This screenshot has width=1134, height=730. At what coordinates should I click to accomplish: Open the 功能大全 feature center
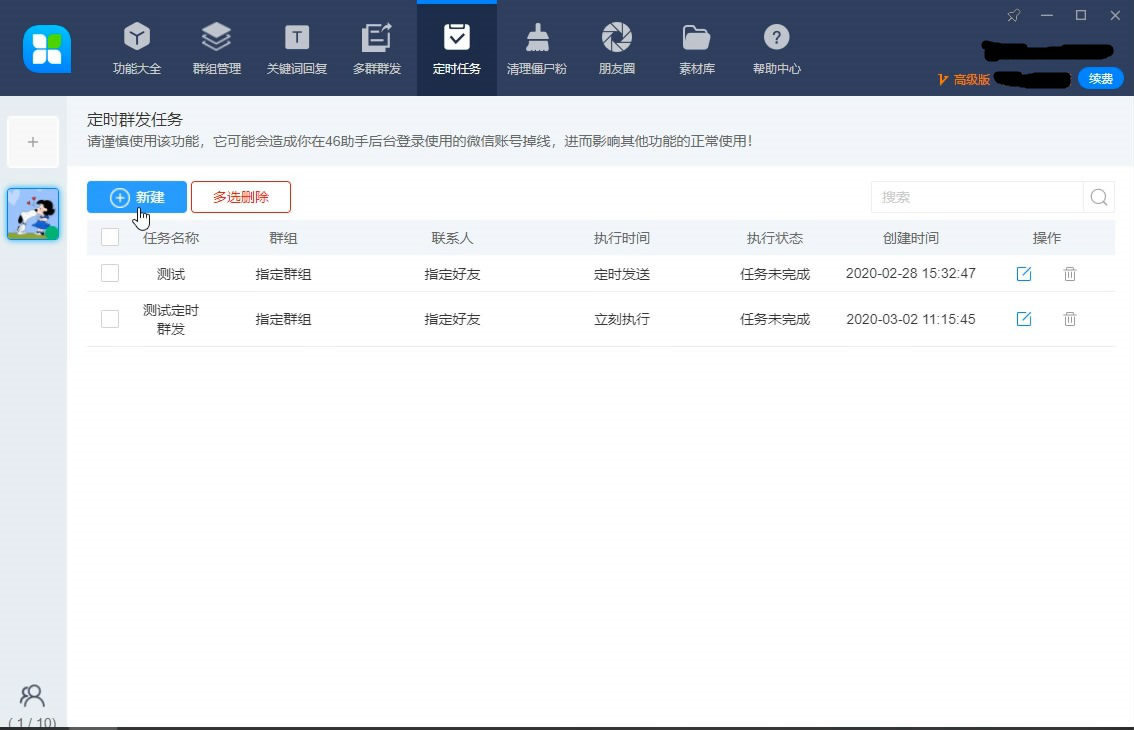[x=136, y=48]
